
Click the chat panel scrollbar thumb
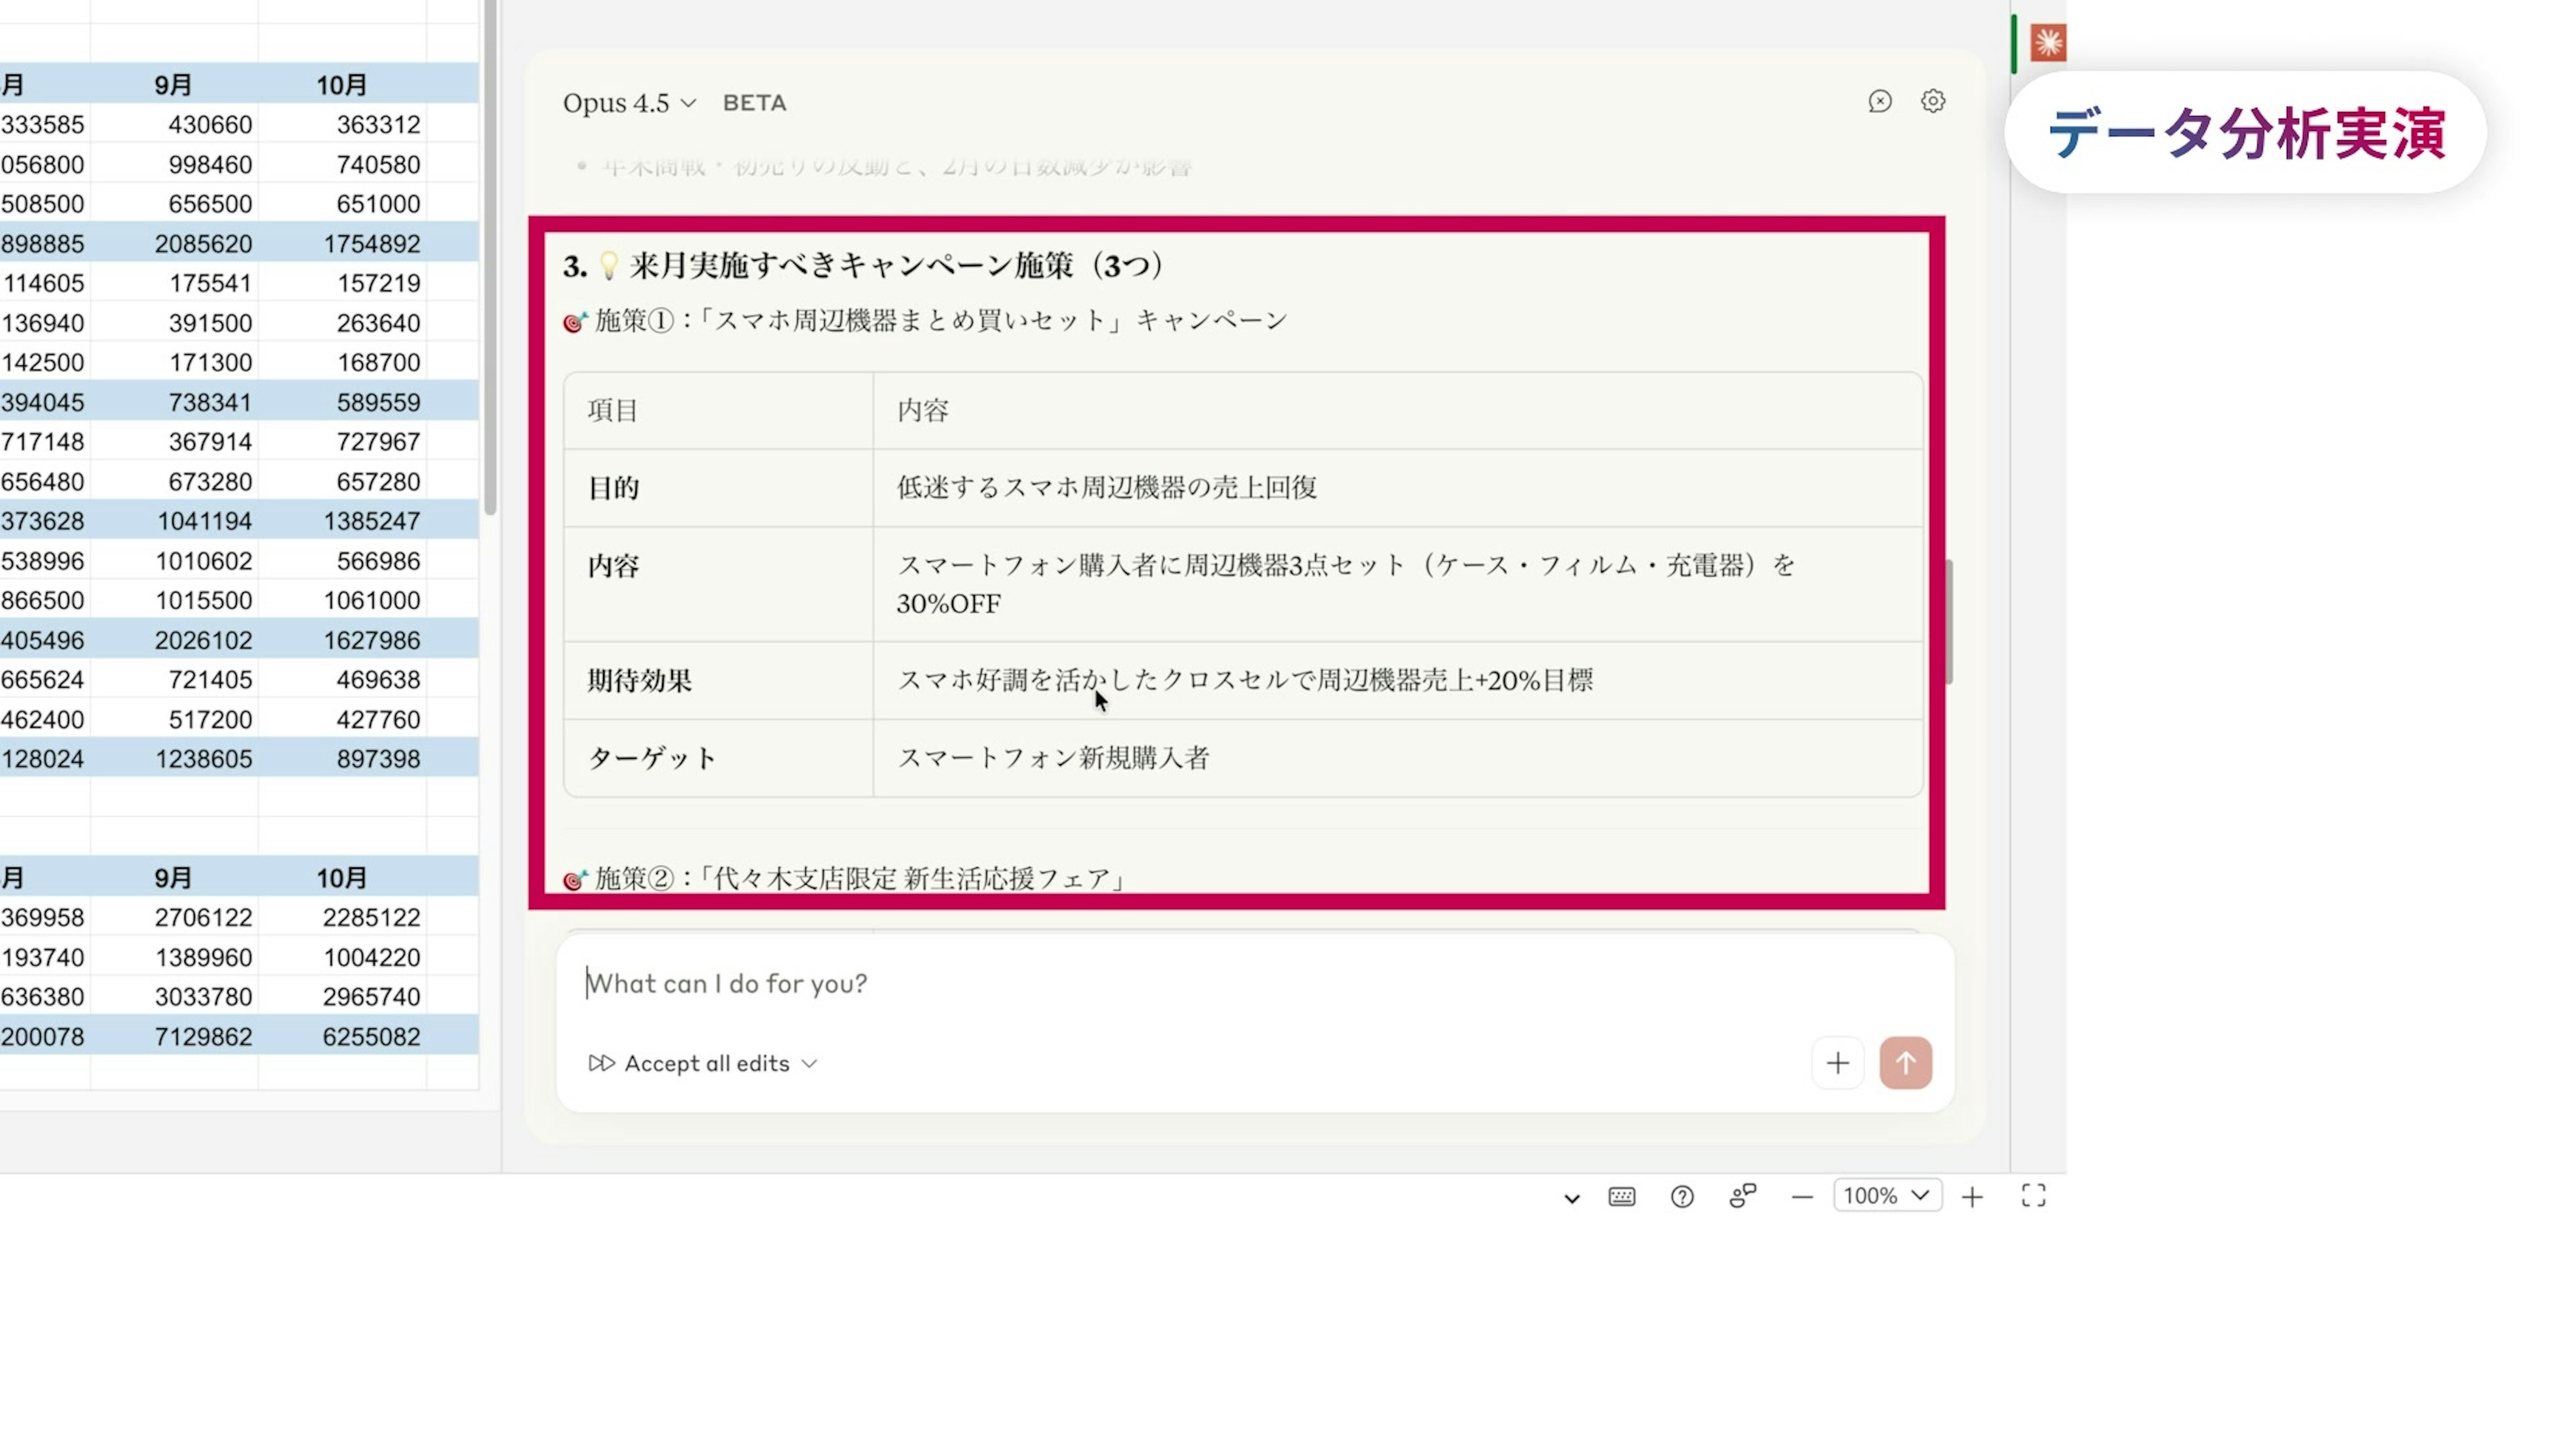tap(1949, 622)
